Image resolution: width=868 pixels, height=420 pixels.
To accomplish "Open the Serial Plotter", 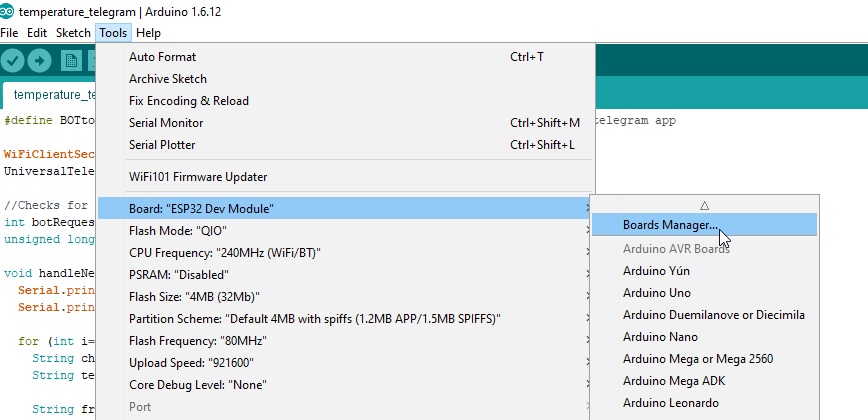I will pos(345,145).
